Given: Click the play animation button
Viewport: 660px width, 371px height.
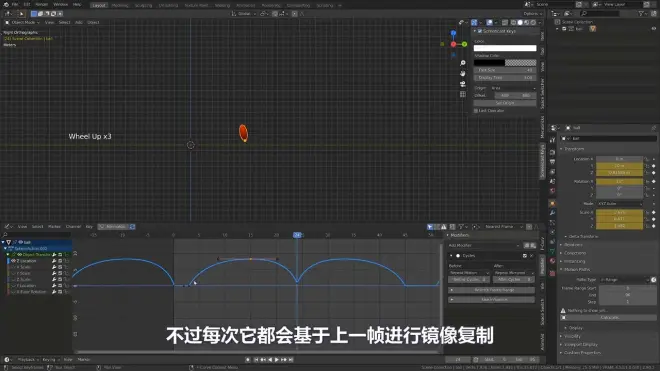Looking at the screenshot, I should 277,360.
